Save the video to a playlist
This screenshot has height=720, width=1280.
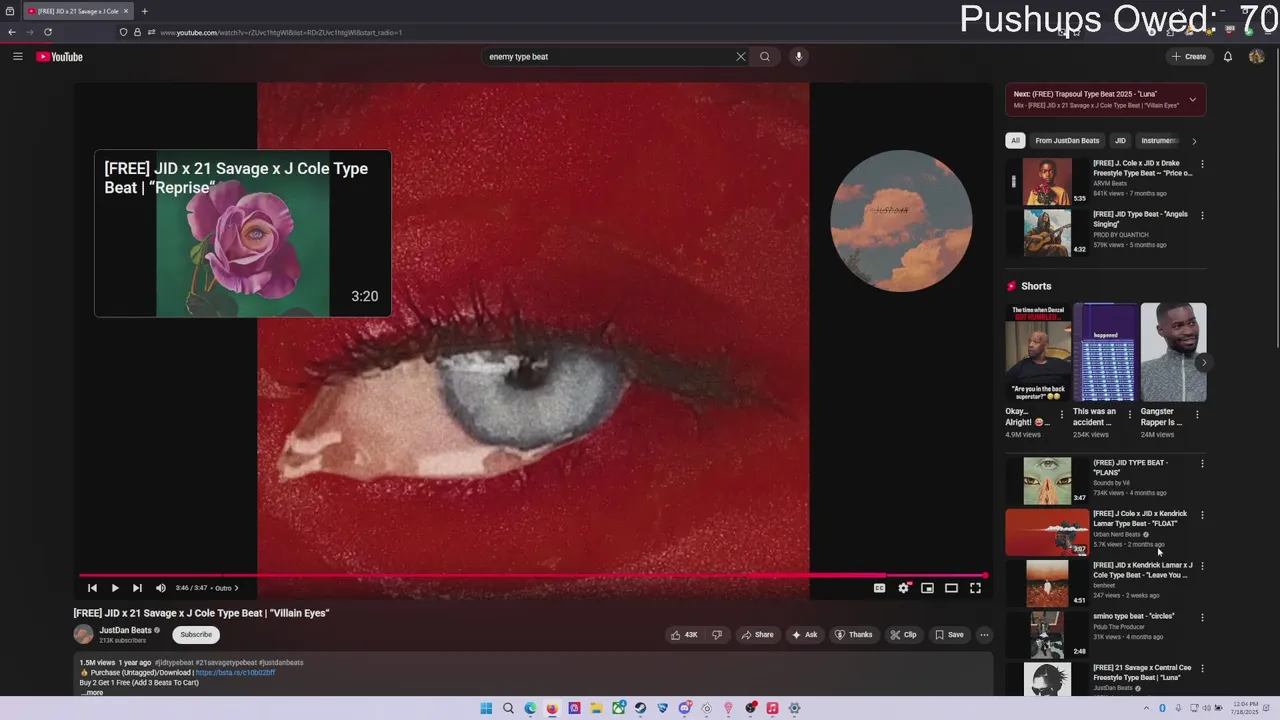[949, 634]
